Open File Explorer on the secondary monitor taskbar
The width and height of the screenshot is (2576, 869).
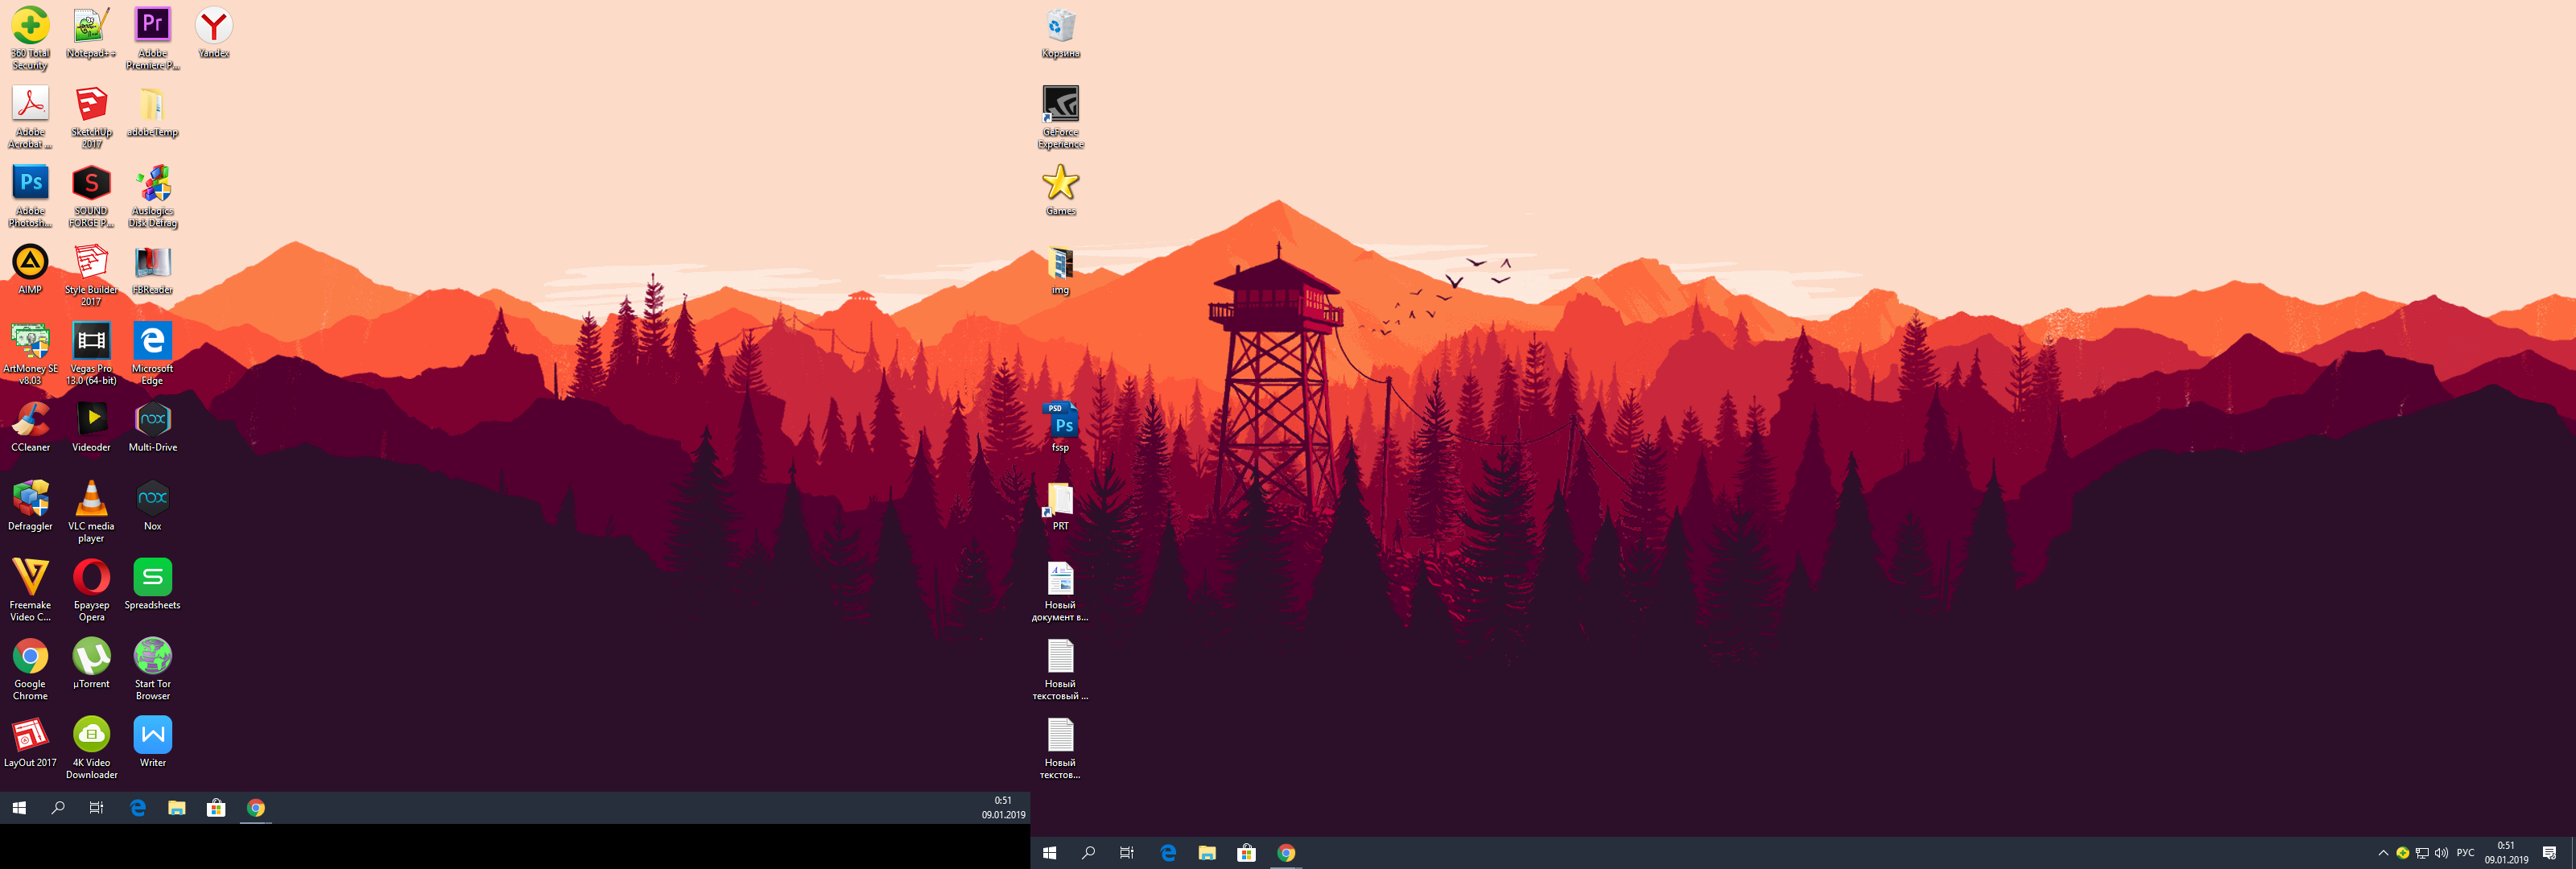coord(176,808)
